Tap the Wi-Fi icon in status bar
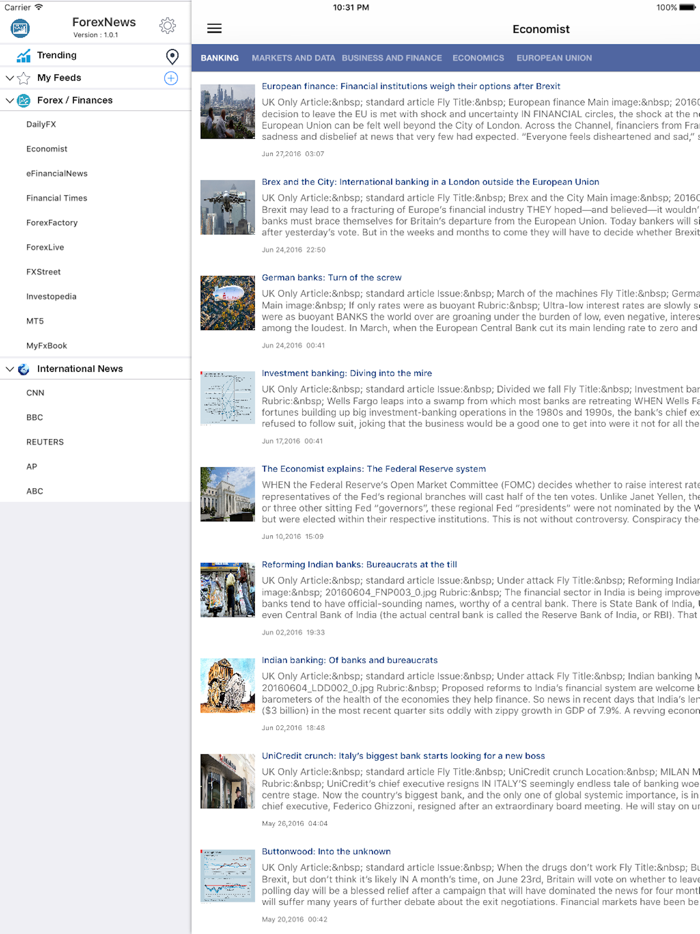 tap(39, 7)
